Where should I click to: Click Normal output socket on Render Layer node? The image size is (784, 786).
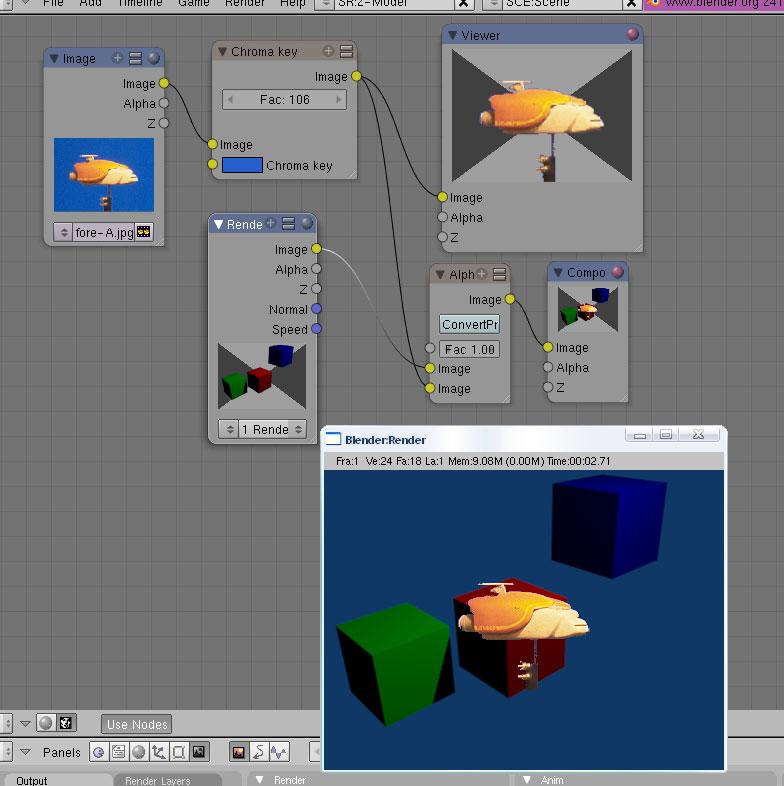pyautogui.click(x=316, y=309)
